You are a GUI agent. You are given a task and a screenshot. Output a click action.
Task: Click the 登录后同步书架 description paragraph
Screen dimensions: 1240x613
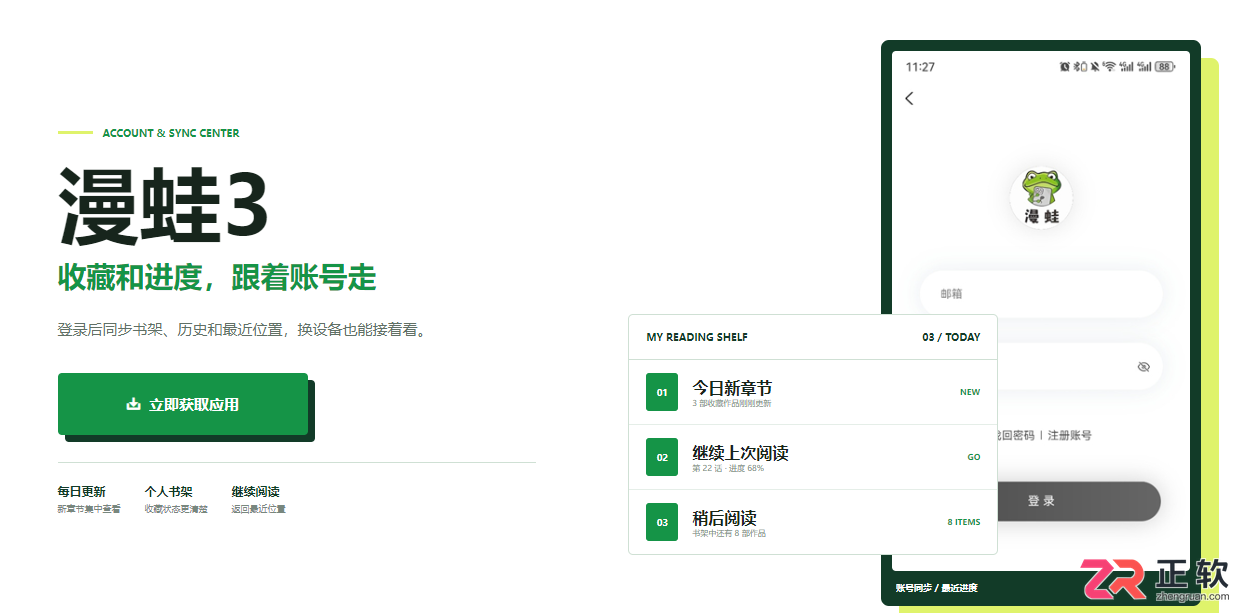(245, 330)
